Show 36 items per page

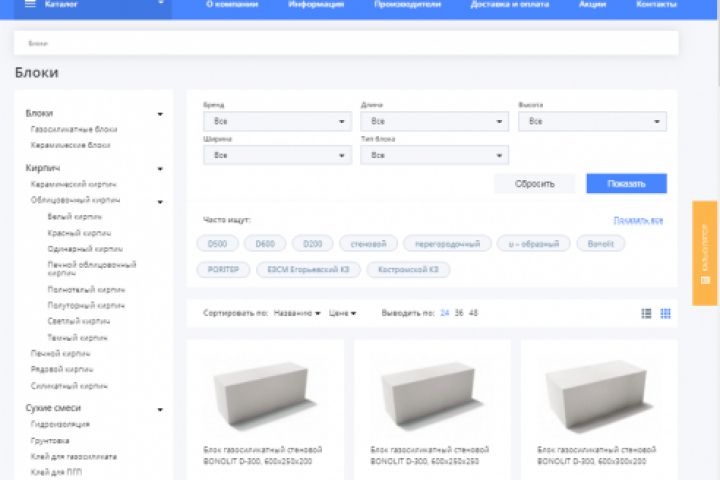[x=459, y=313]
